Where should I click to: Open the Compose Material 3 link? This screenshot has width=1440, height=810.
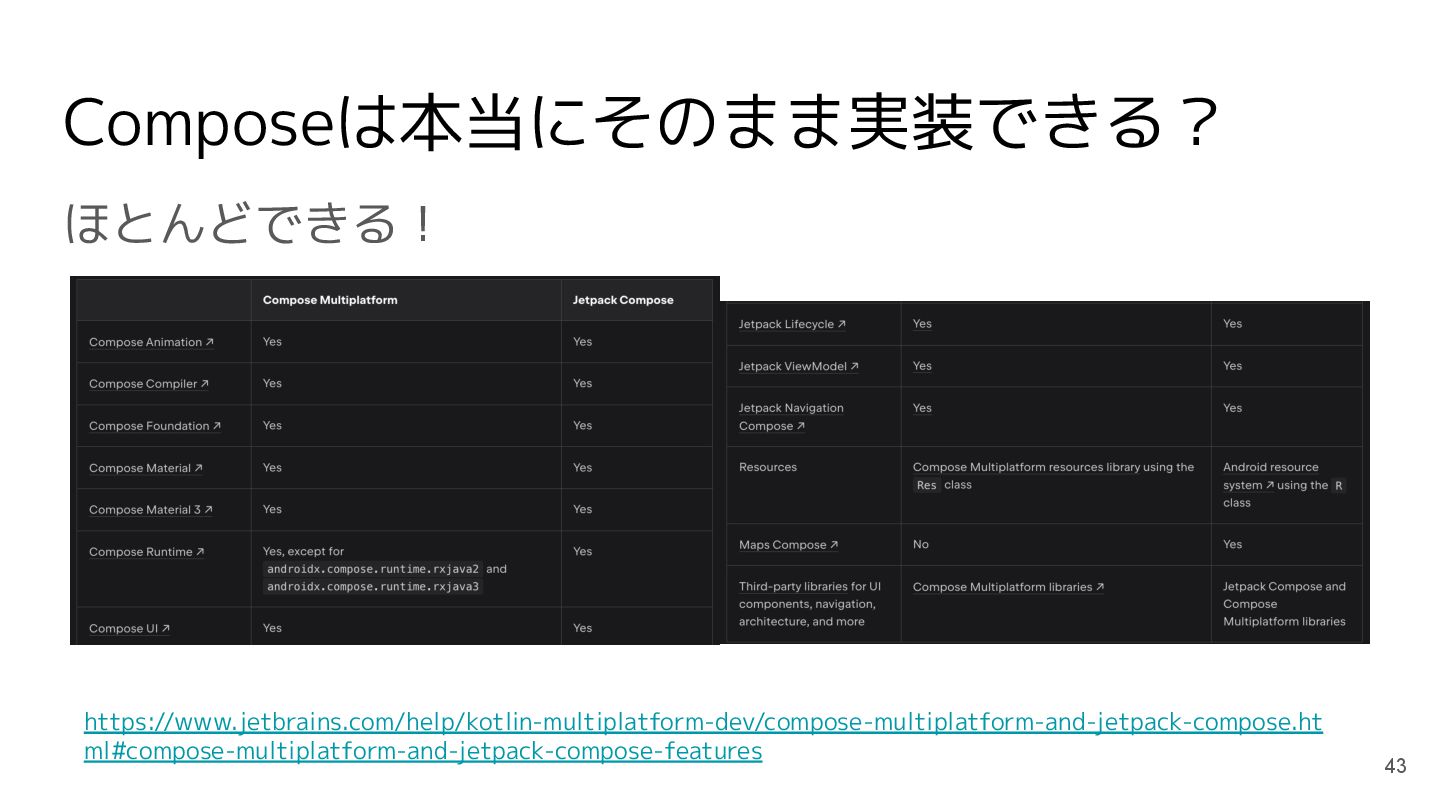click(x=151, y=510)
